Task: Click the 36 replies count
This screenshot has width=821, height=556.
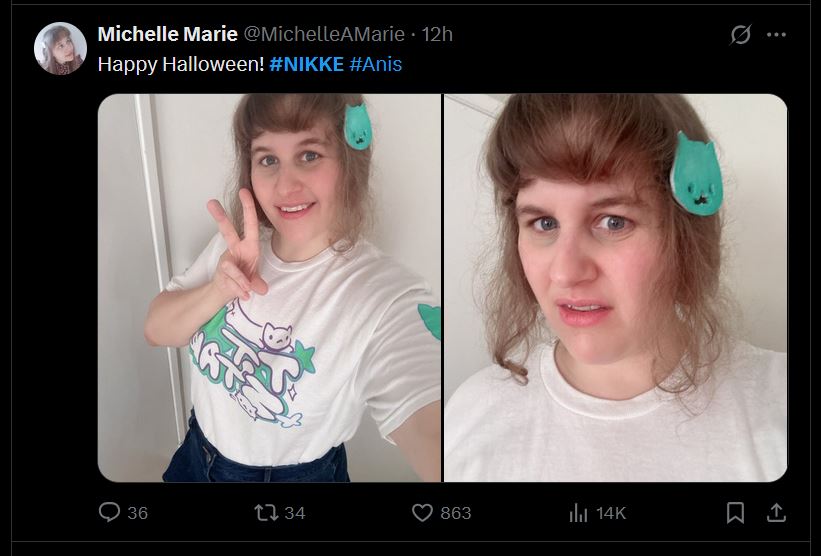Action: pyautogui.click(x=138, y=513)
